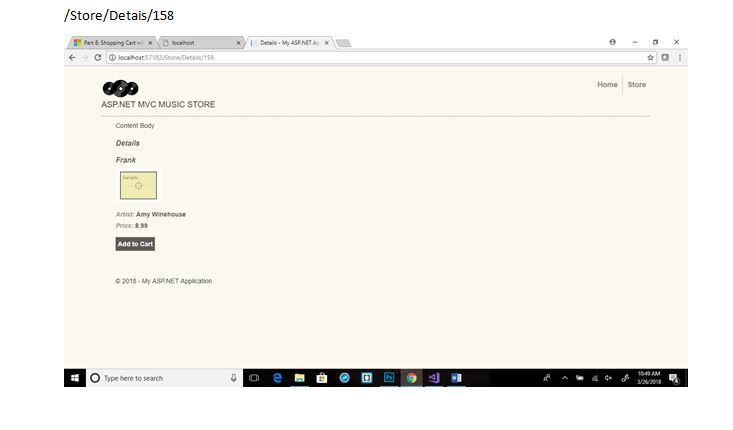Click the Cortana circle icon
The image size is (733, 430).
(95, 378)
